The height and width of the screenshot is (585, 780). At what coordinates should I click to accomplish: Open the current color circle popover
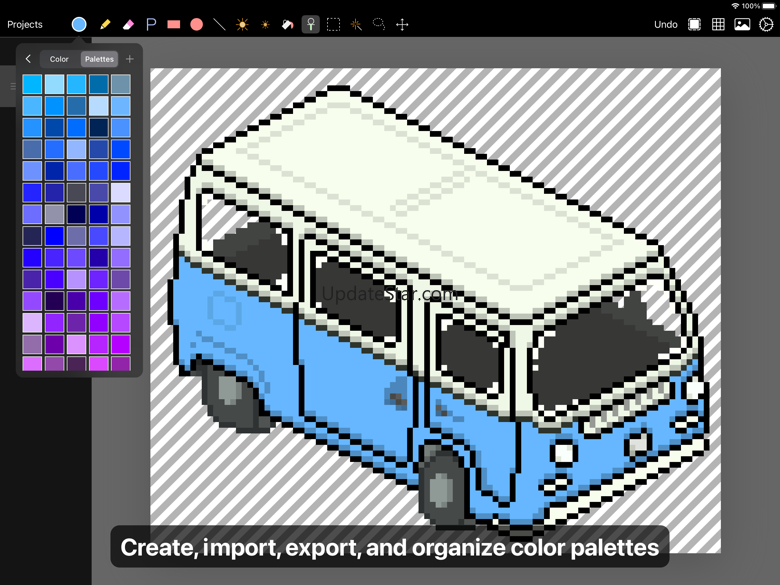point(79,24)
